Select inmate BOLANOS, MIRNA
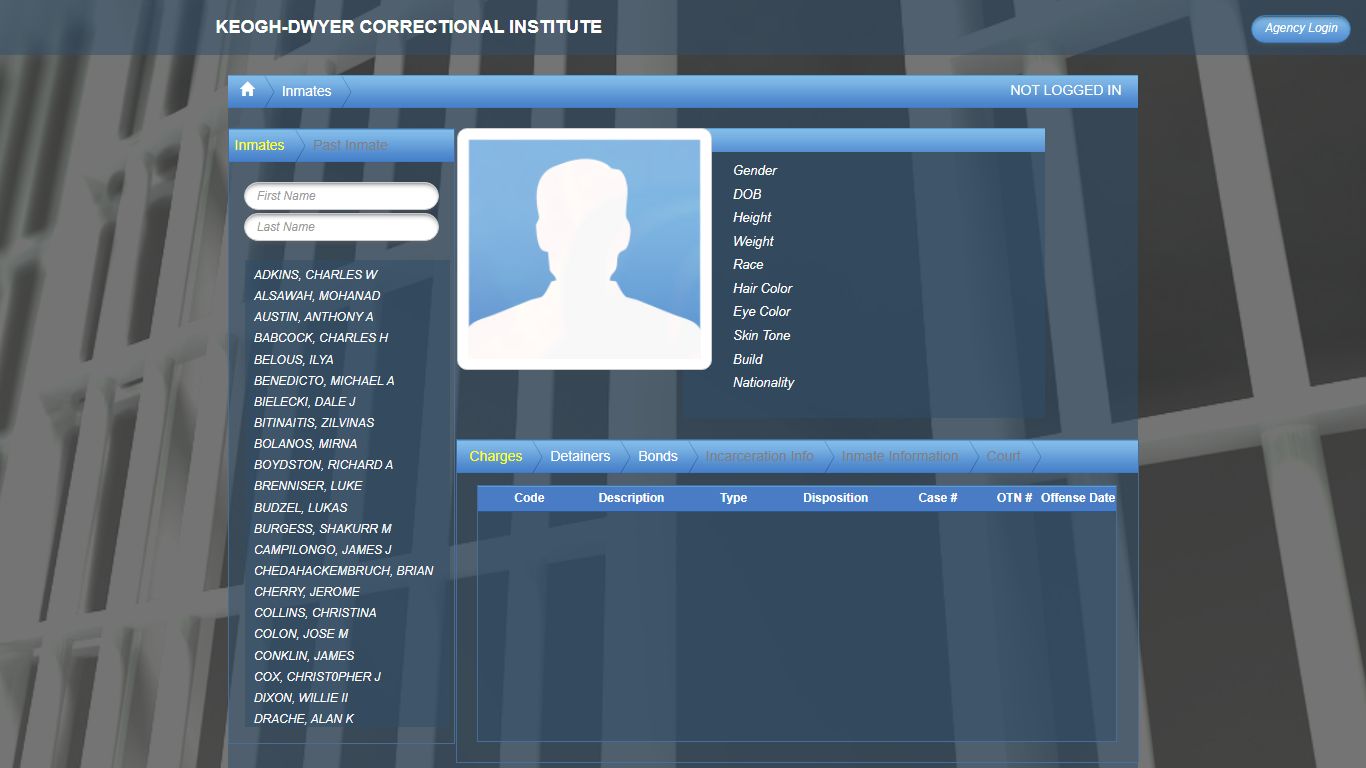The image size is (1366, 768). tap(305, 444)
